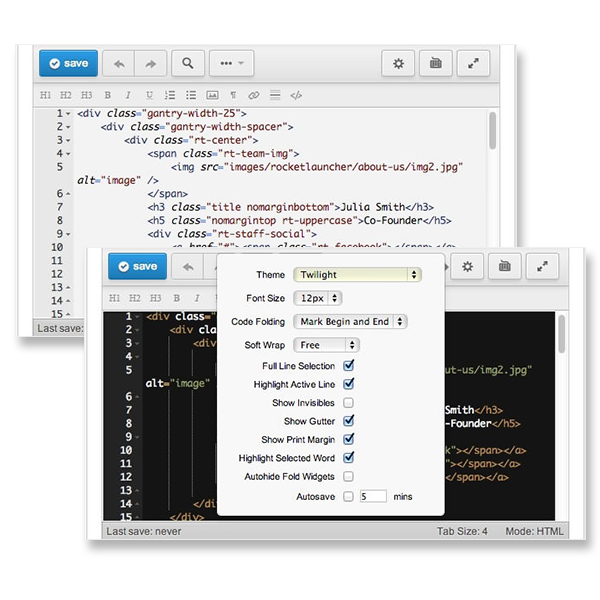Collapse fold arrow on line 4 of the back editor

tap(68, 154)
